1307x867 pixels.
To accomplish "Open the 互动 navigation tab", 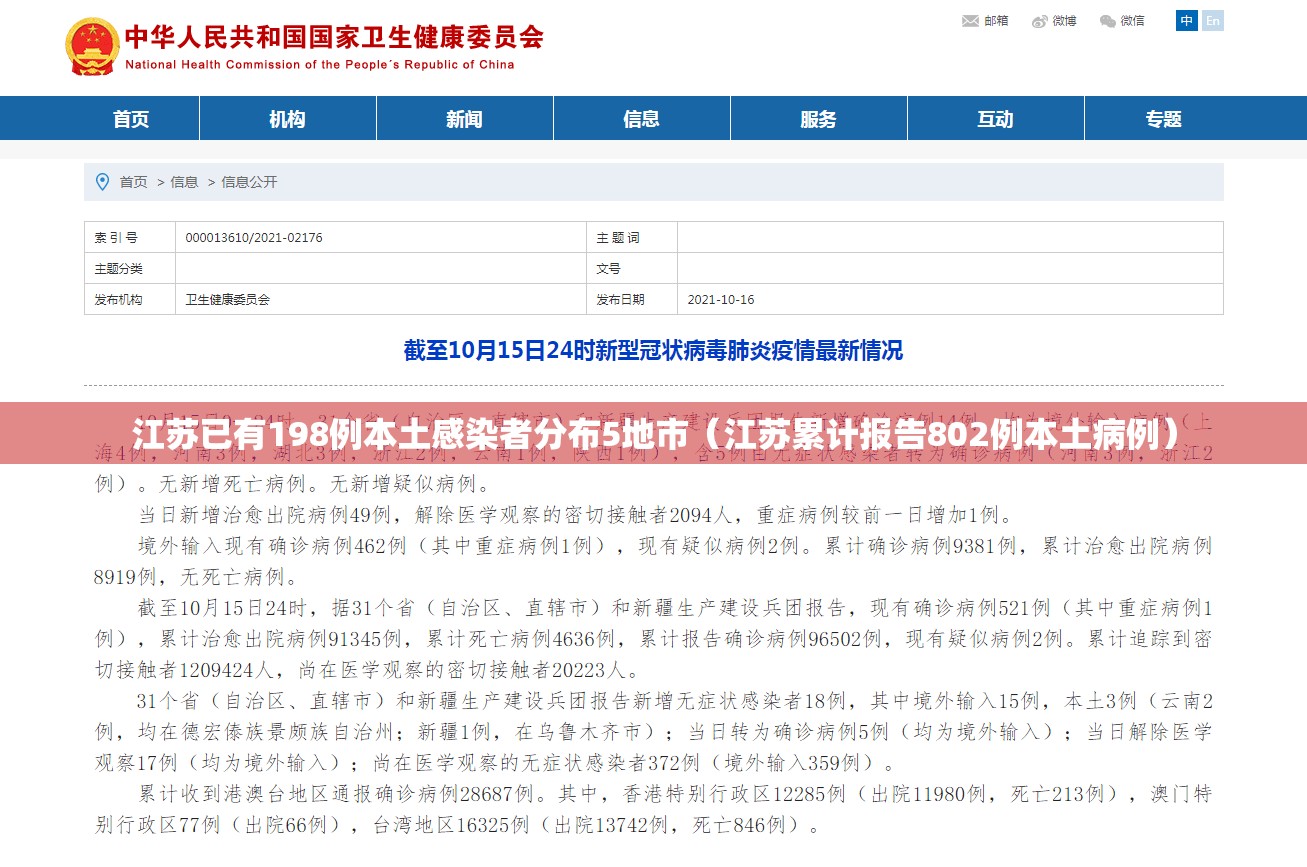I will 995,119.
